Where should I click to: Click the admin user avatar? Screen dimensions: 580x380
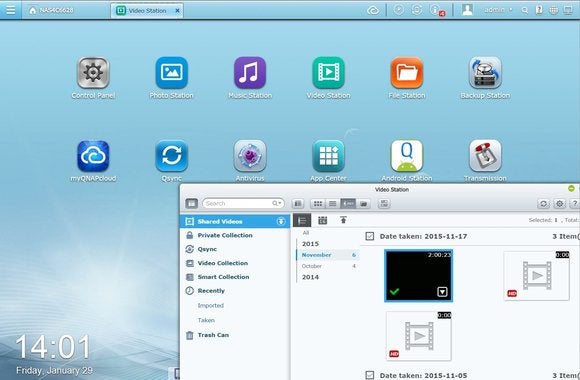click(x=468, y=10)
